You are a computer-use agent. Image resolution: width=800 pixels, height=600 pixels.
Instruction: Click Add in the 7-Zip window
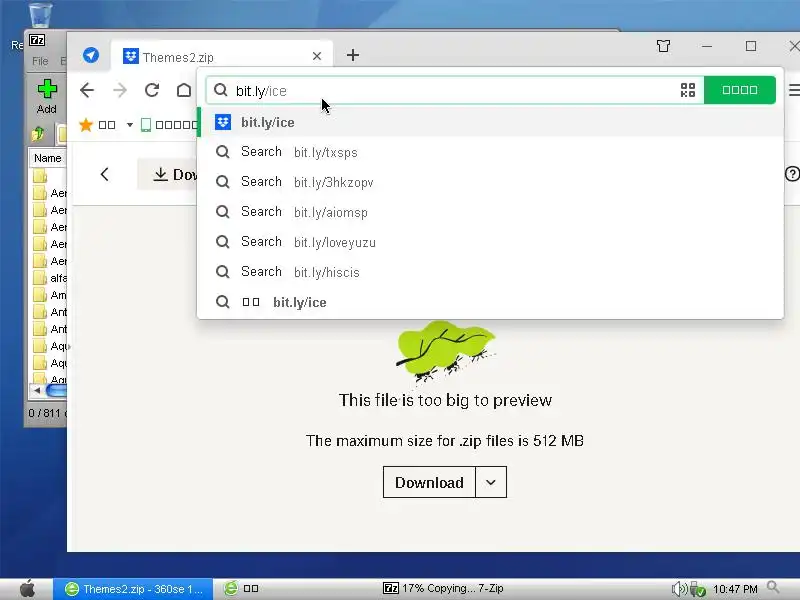point(46,96)
